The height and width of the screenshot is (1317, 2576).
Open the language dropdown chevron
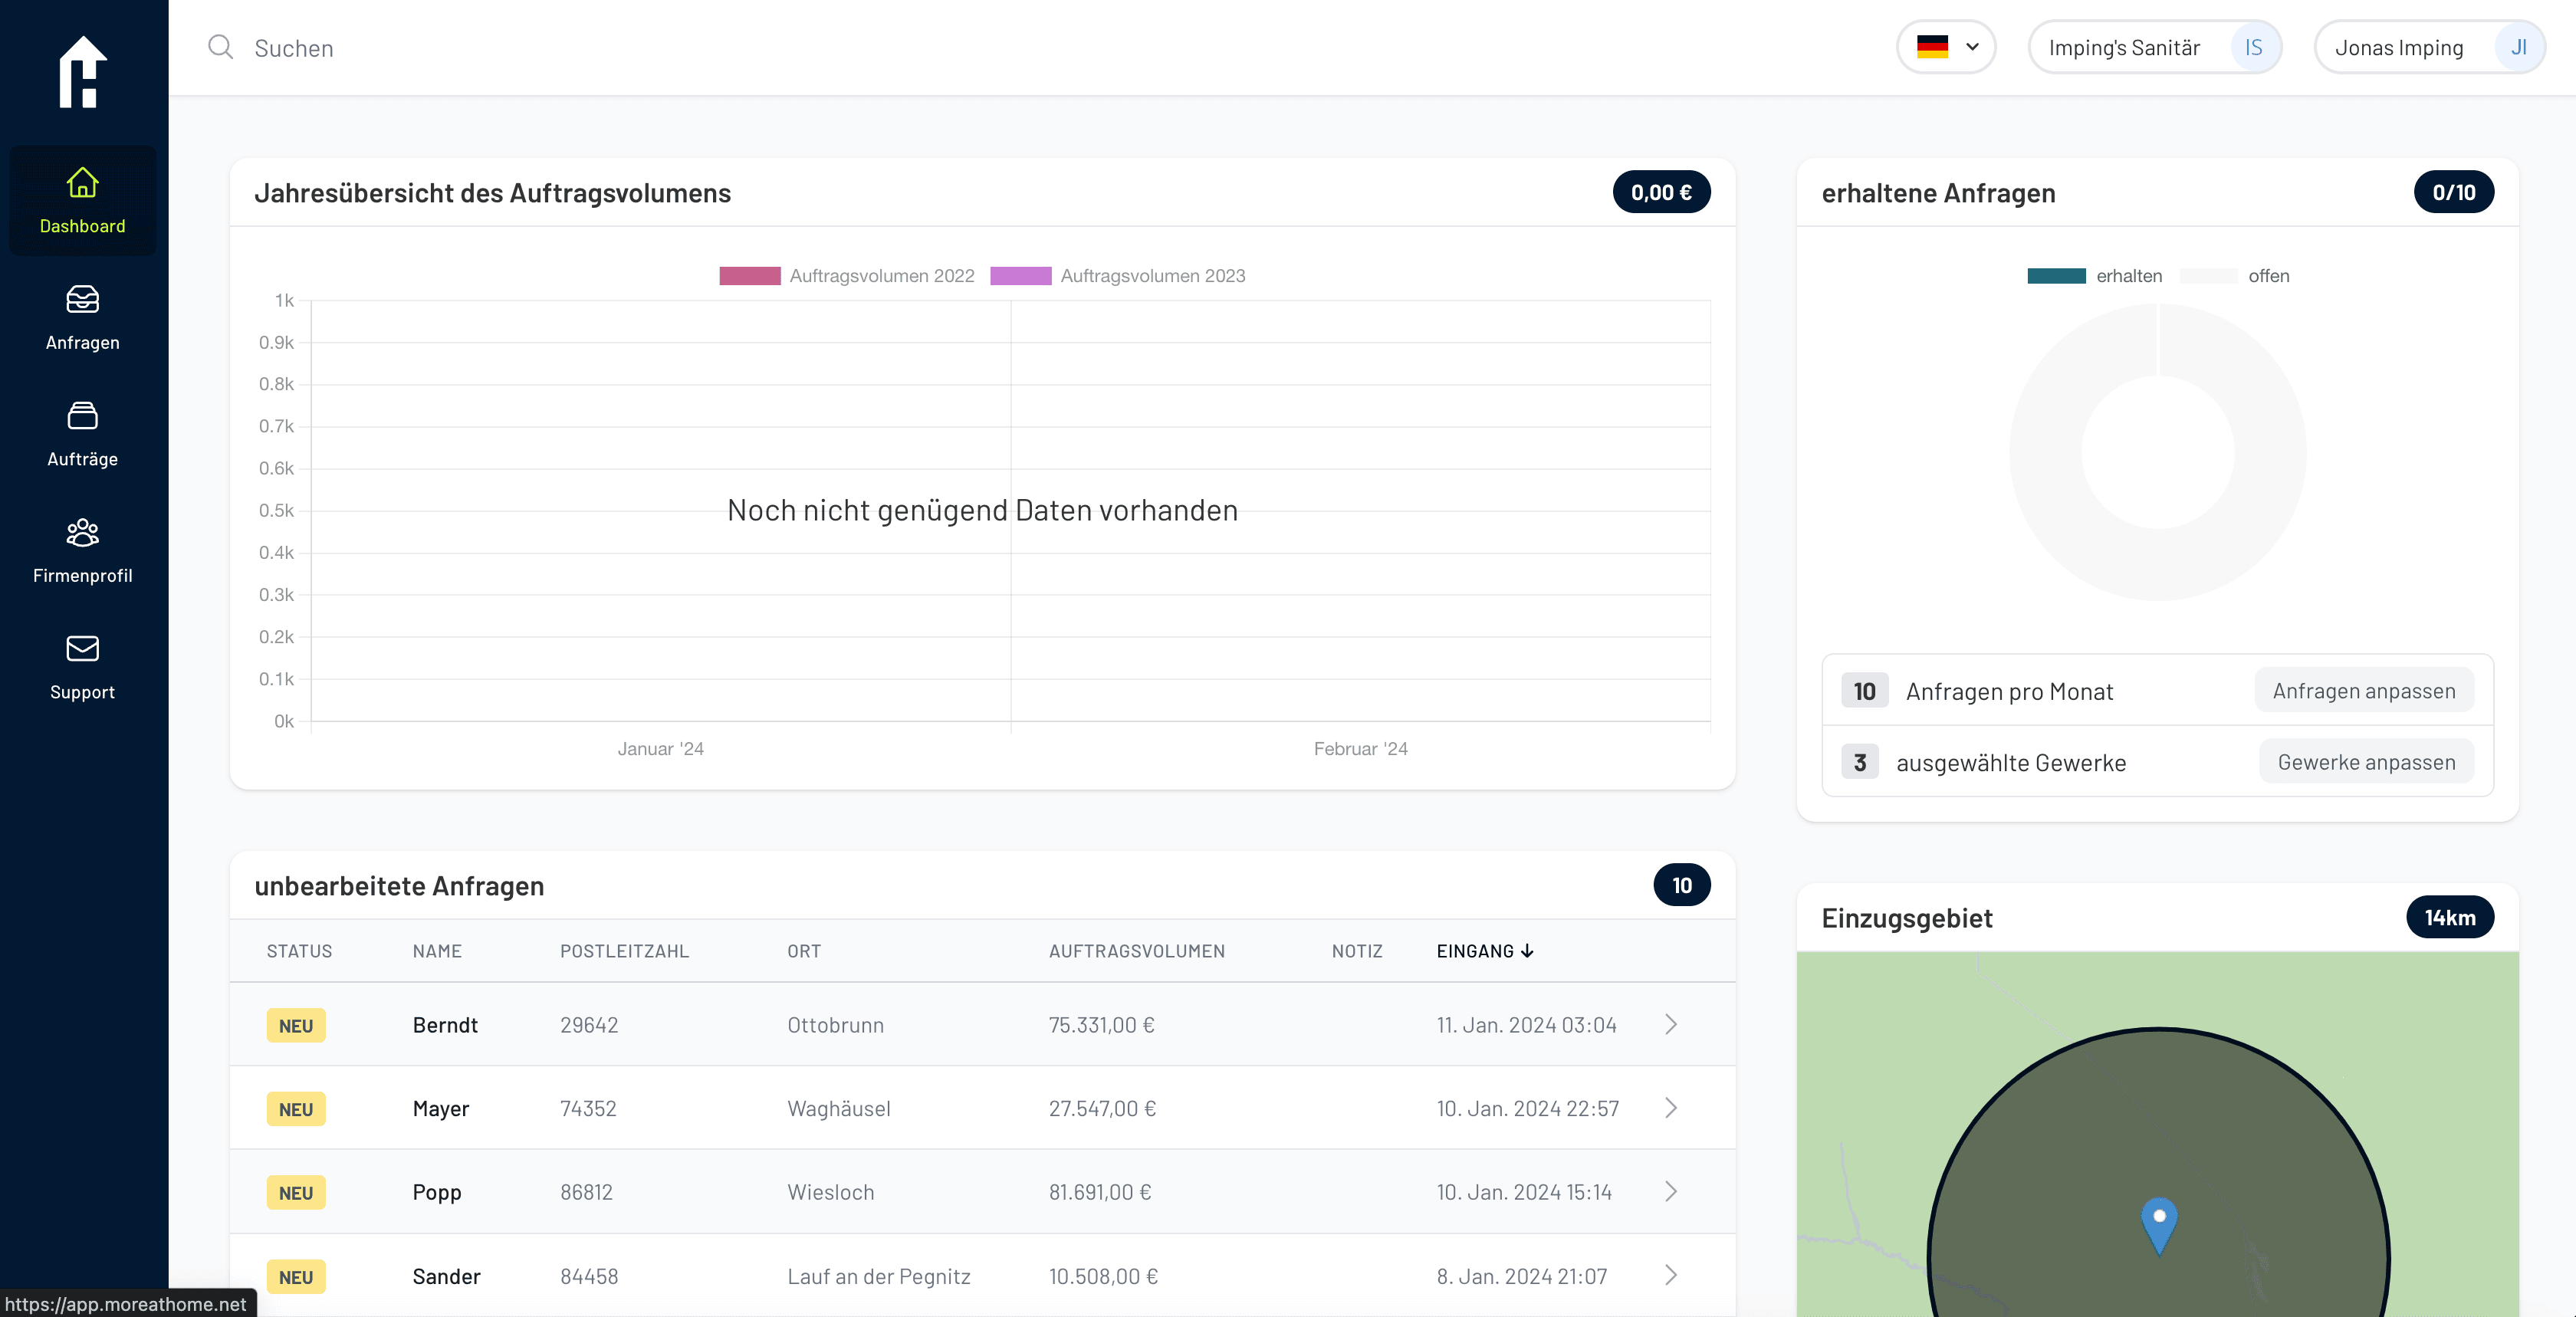[1972, 47]
